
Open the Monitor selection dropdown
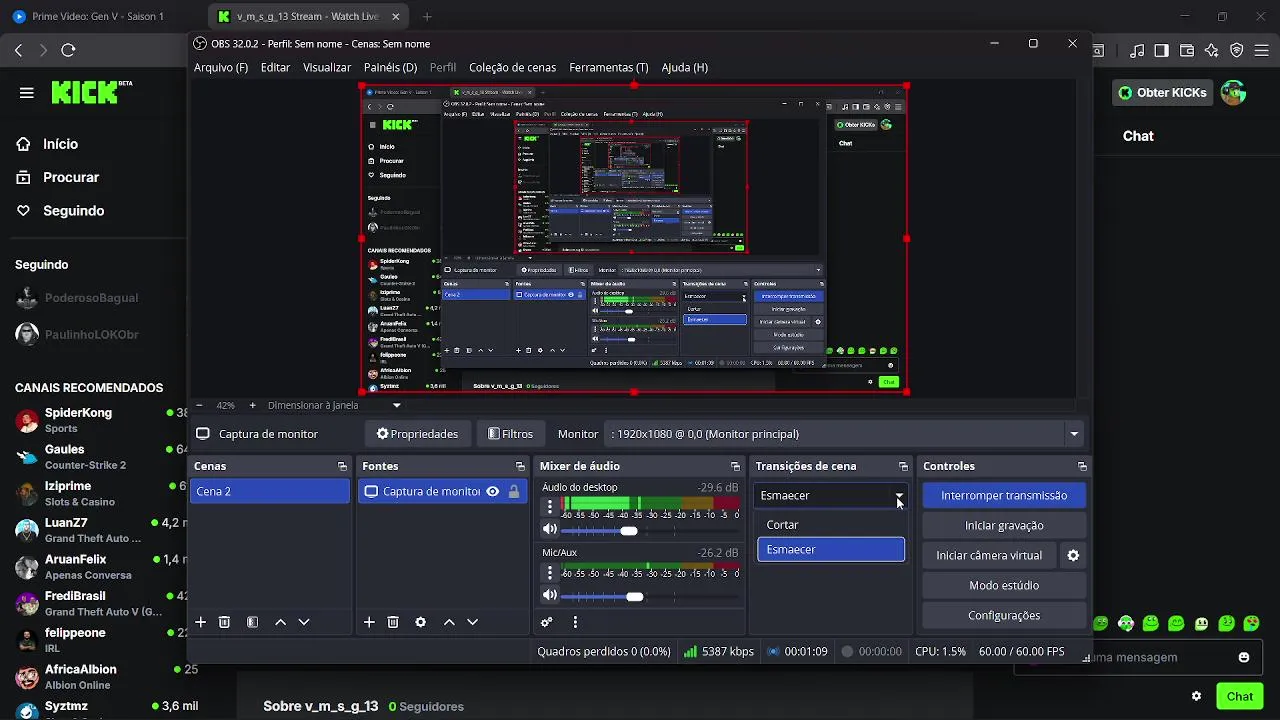tap(844, 434)
